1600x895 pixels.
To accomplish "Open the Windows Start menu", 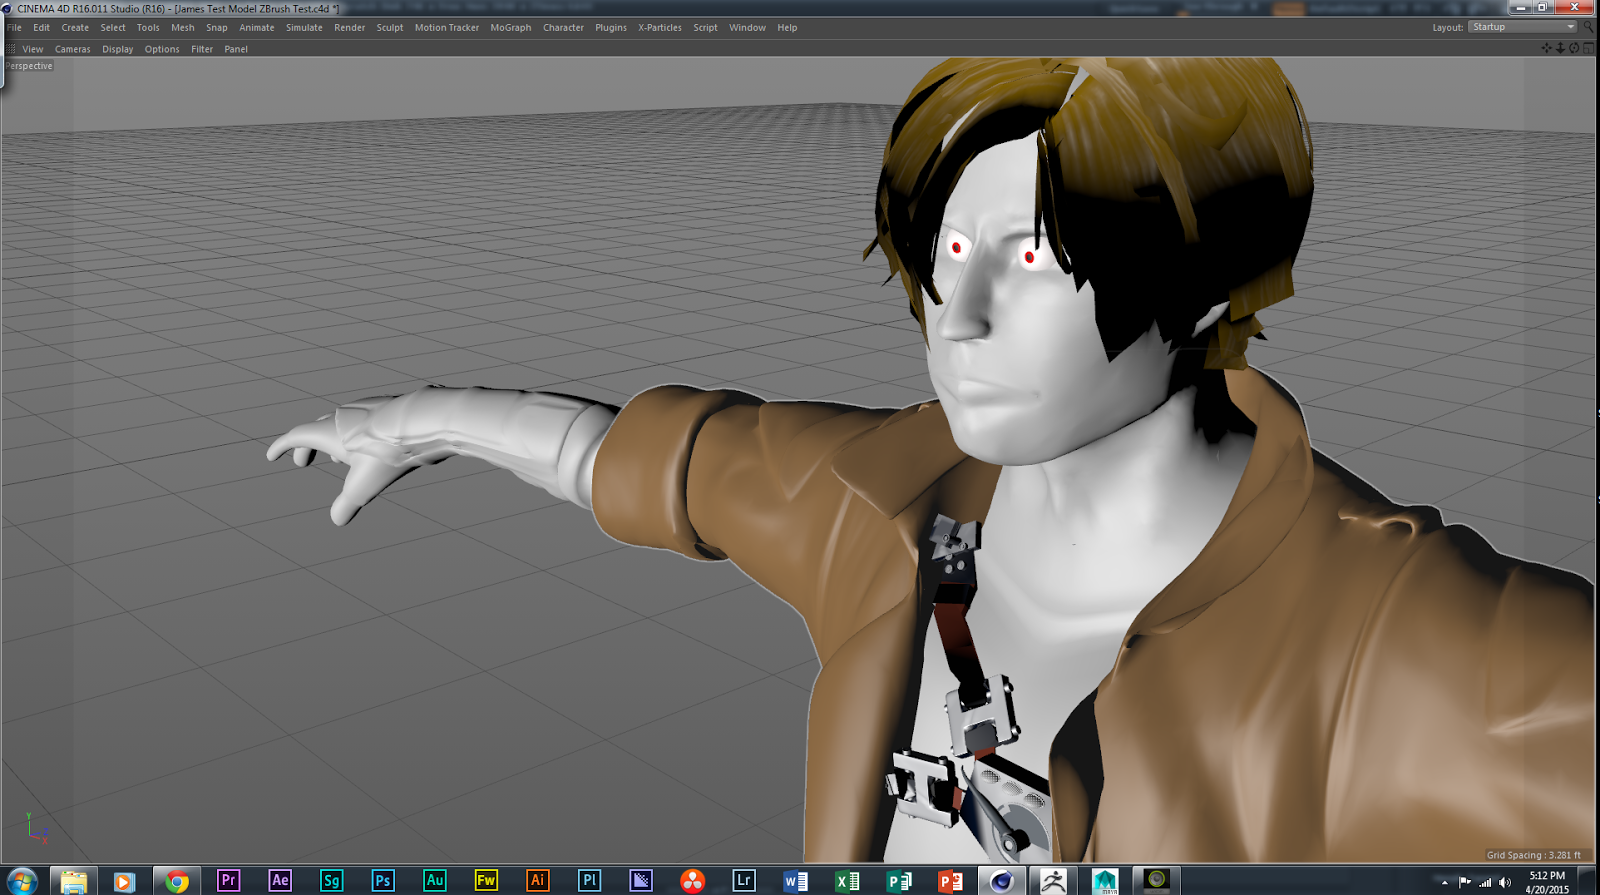I will coord(21,881).
